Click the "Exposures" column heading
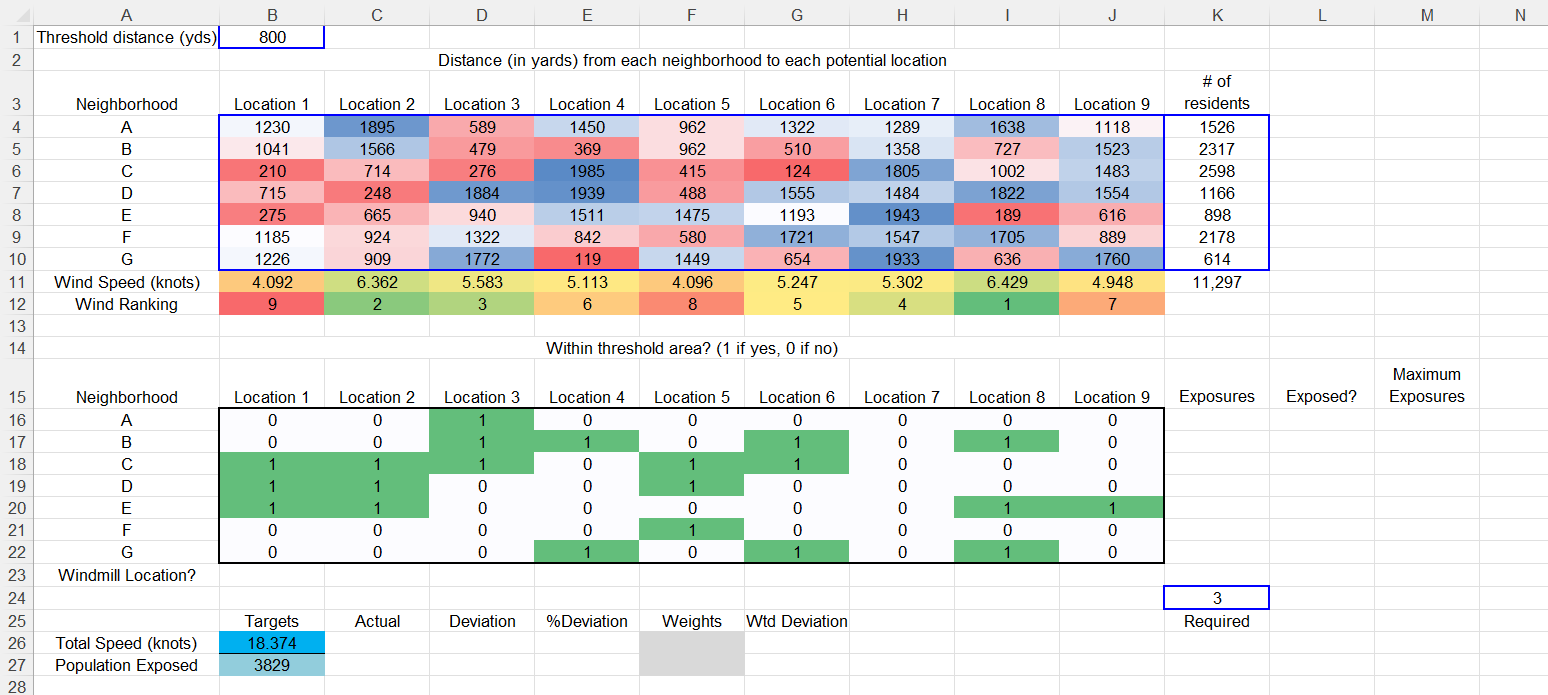The width and height of the screenshot is (1548, 695). [1217, 397]
